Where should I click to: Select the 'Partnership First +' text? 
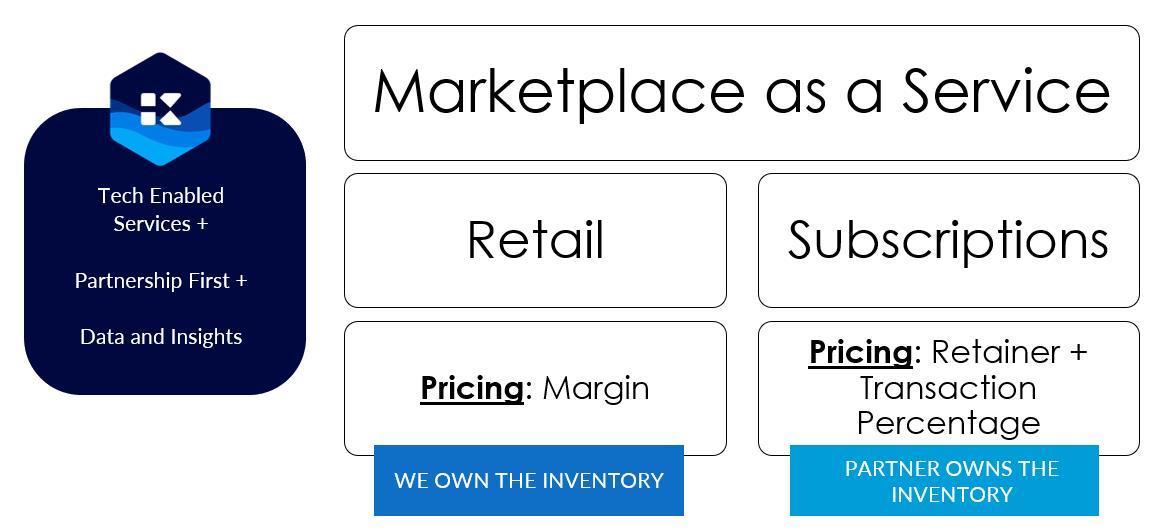[x=161, y=280]
